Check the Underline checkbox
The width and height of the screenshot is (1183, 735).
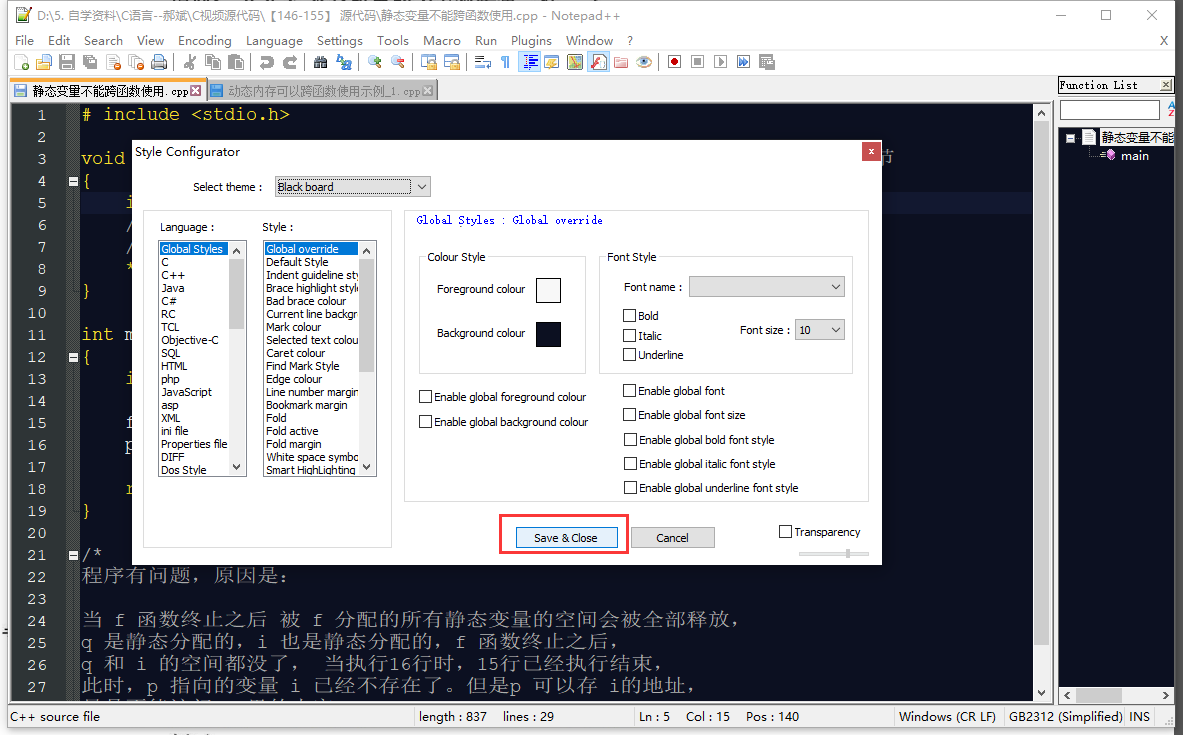point(629,355)
